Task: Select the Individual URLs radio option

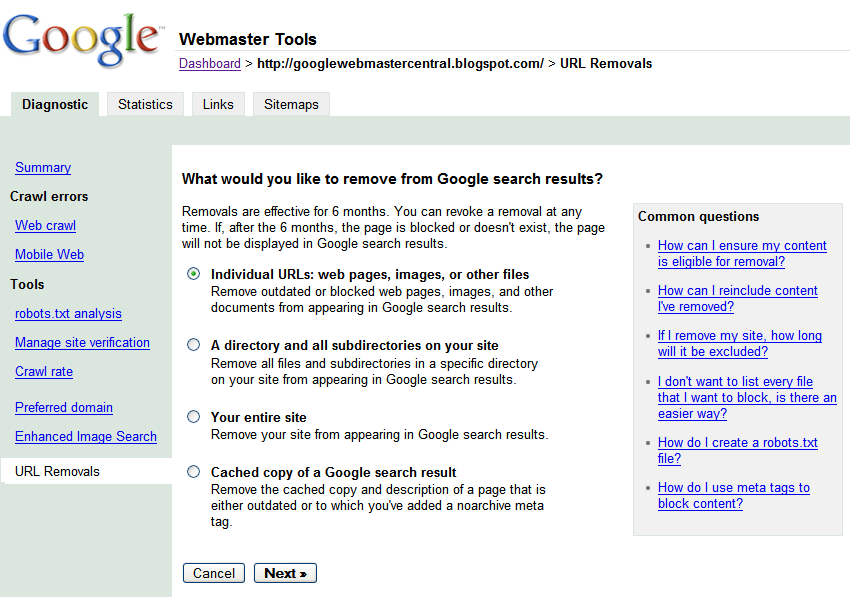Action: pyautogui.click(x=194, y=274)
